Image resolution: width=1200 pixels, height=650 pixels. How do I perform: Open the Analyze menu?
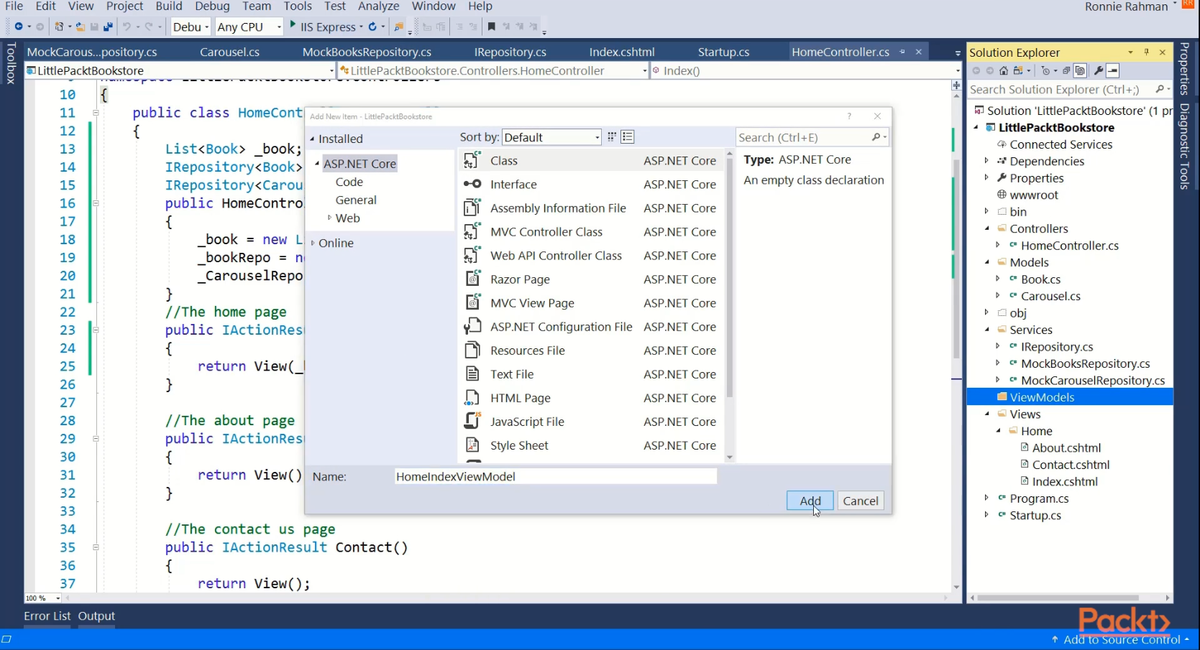tap(378, 6)
